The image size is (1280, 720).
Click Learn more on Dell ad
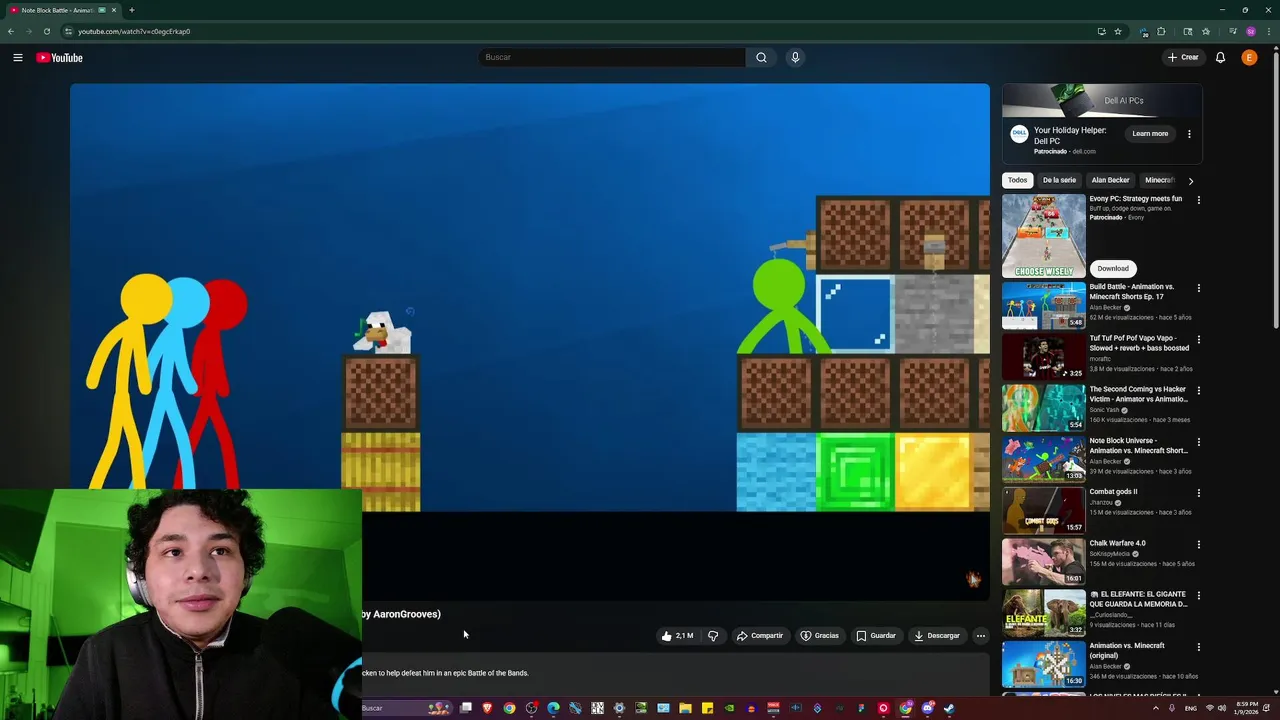(1150, 134)
